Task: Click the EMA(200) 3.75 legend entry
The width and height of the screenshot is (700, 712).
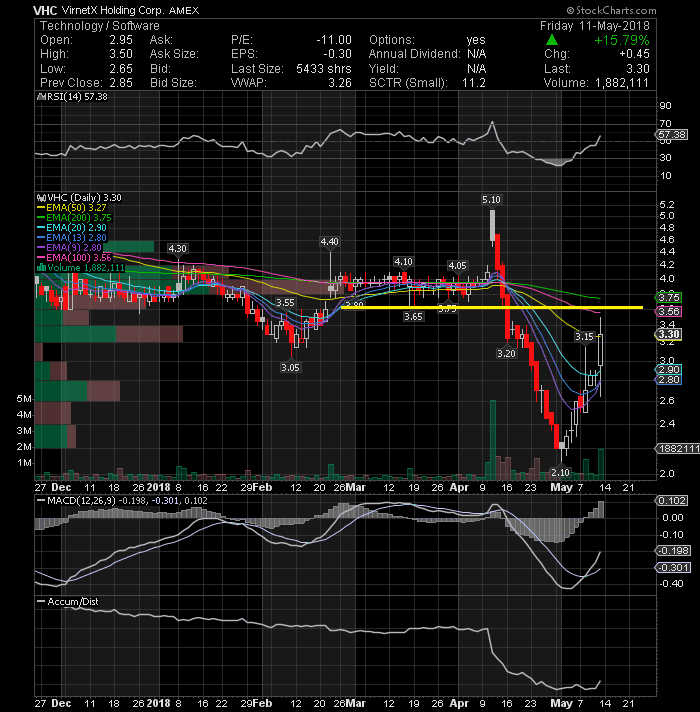Action: 74,218
